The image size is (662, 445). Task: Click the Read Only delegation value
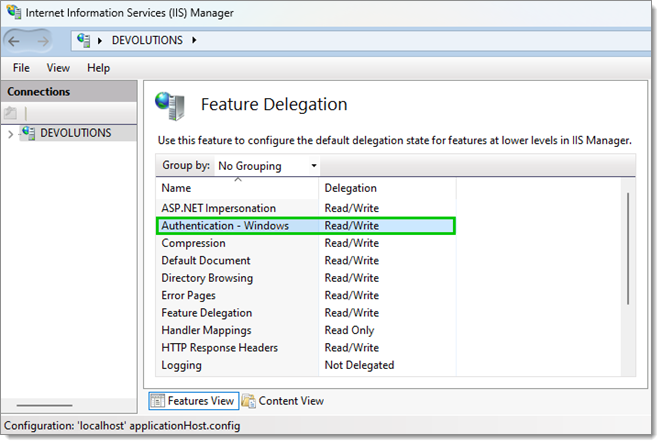349,330
